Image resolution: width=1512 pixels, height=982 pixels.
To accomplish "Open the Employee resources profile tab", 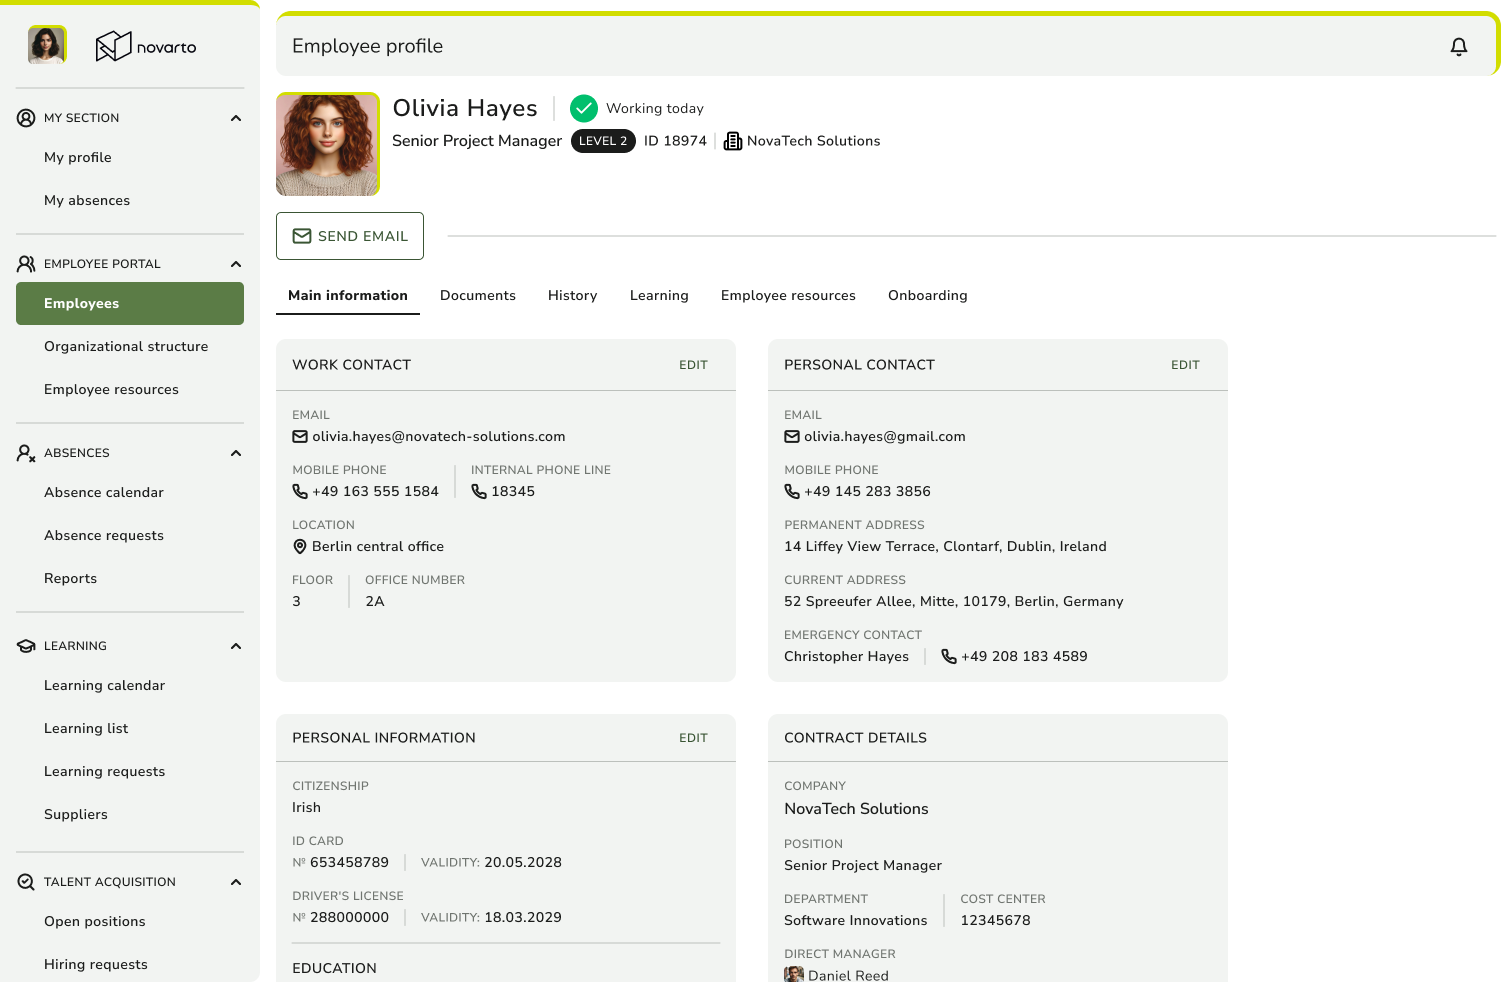I will (x=788, y=296).
